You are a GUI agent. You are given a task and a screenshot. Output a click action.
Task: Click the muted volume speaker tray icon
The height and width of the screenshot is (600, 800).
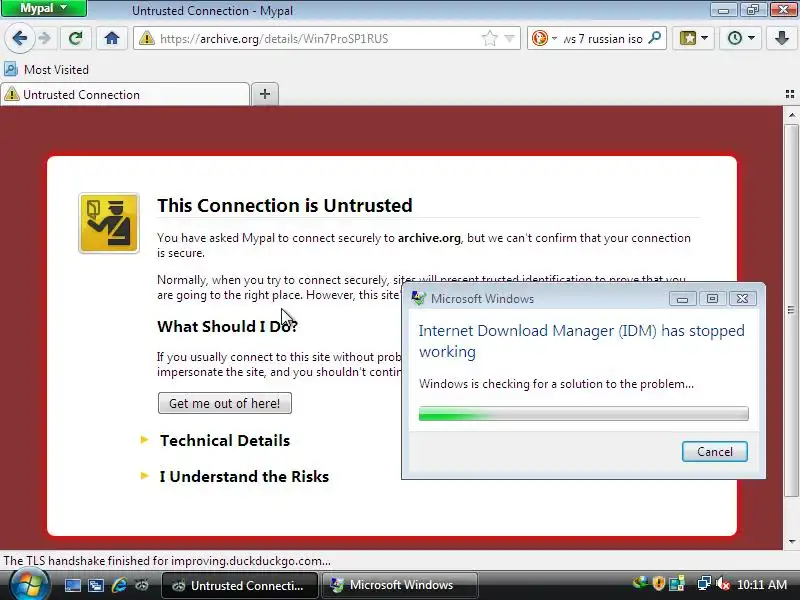click(x=722, y=583)
